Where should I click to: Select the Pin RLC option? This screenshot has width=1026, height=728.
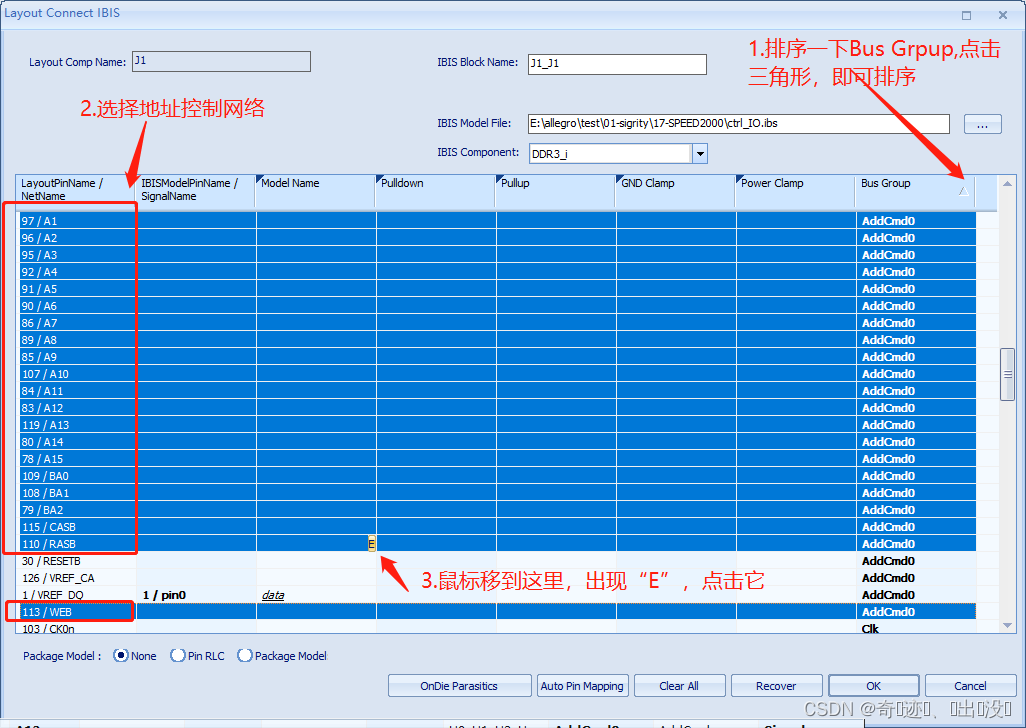178,655
